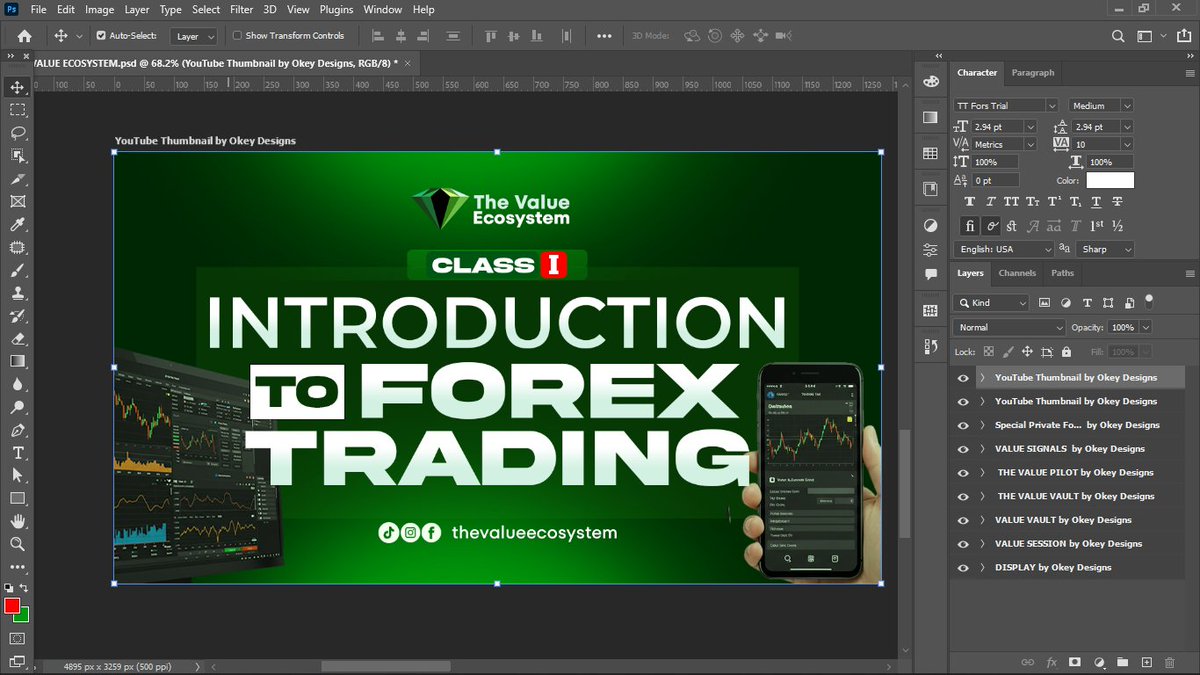Select the Lasso tool
This screenshot has height=675, width=1200.
pos(17,133)
